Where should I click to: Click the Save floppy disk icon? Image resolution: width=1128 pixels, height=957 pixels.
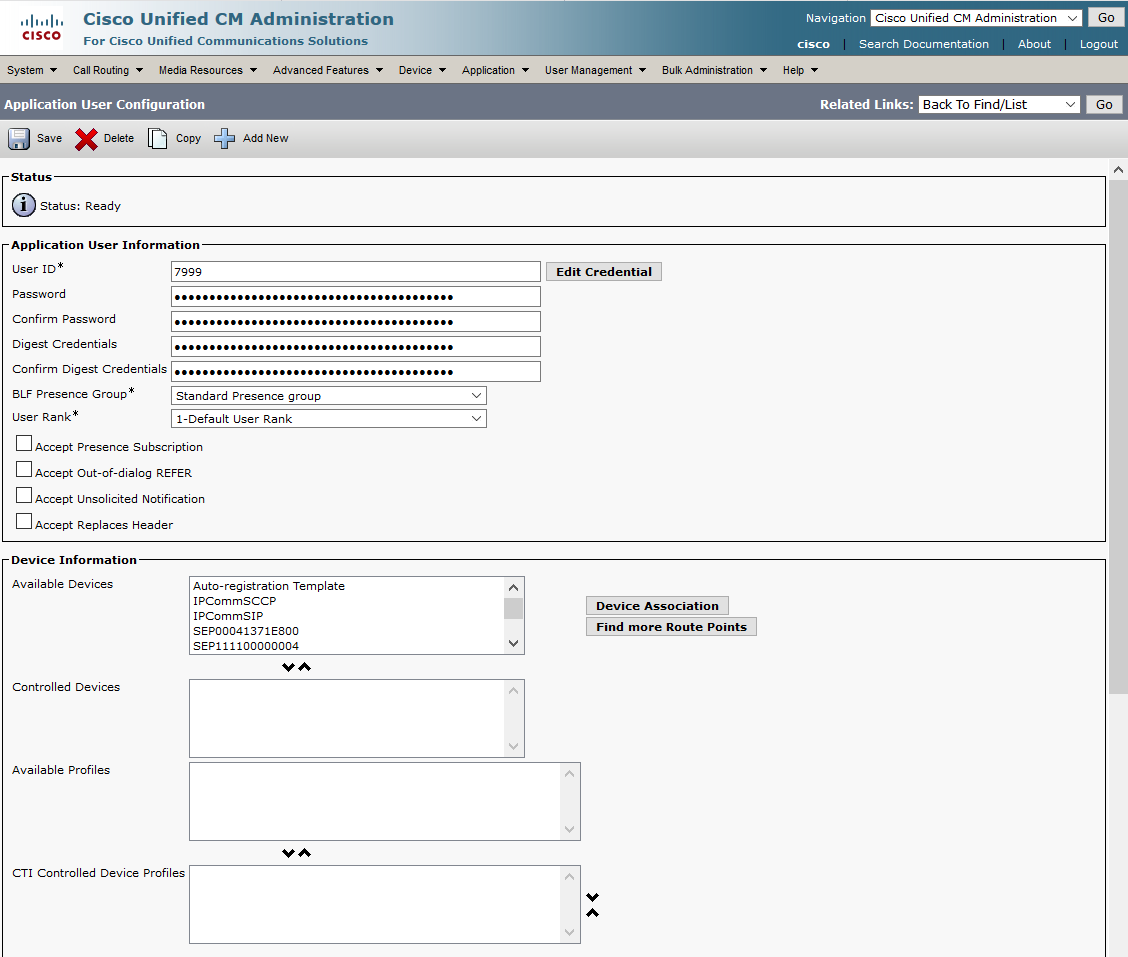(19, 139)
